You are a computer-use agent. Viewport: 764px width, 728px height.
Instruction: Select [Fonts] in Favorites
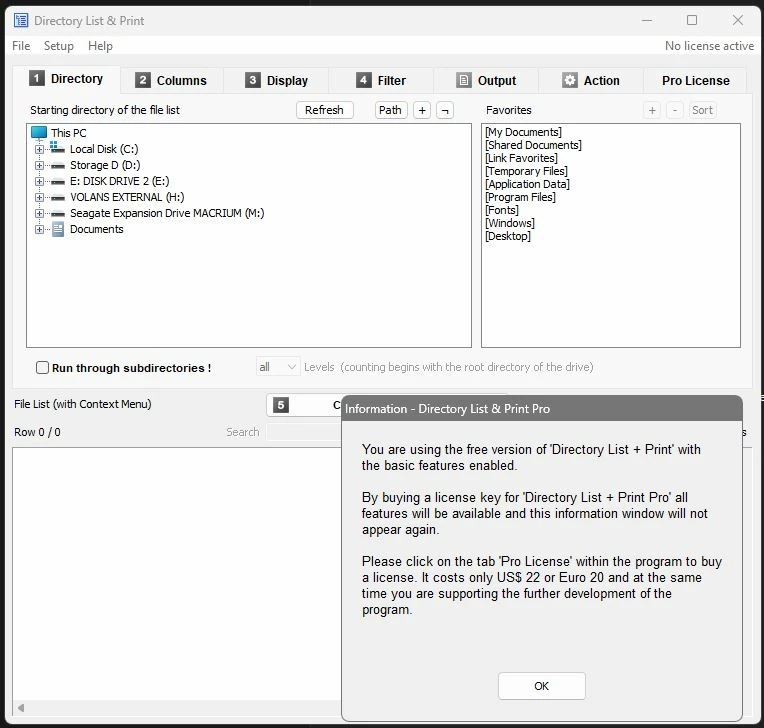coord(502,210)
